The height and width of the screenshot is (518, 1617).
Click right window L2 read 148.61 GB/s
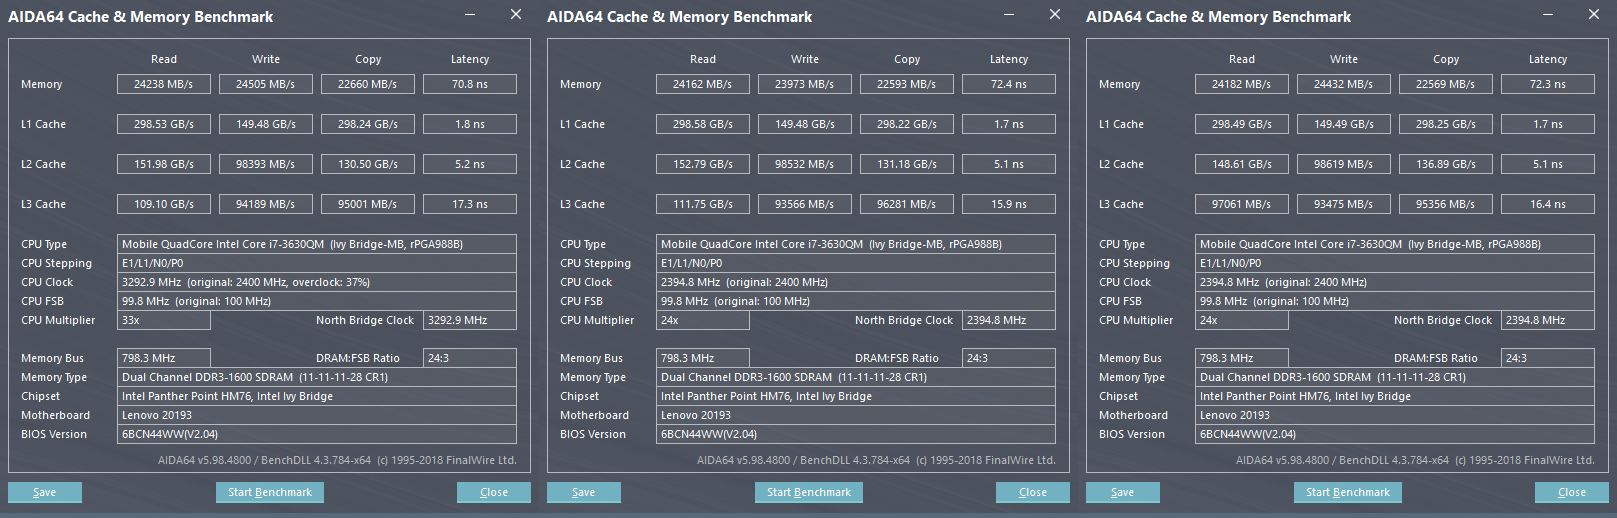click(x=1242, y=164)
